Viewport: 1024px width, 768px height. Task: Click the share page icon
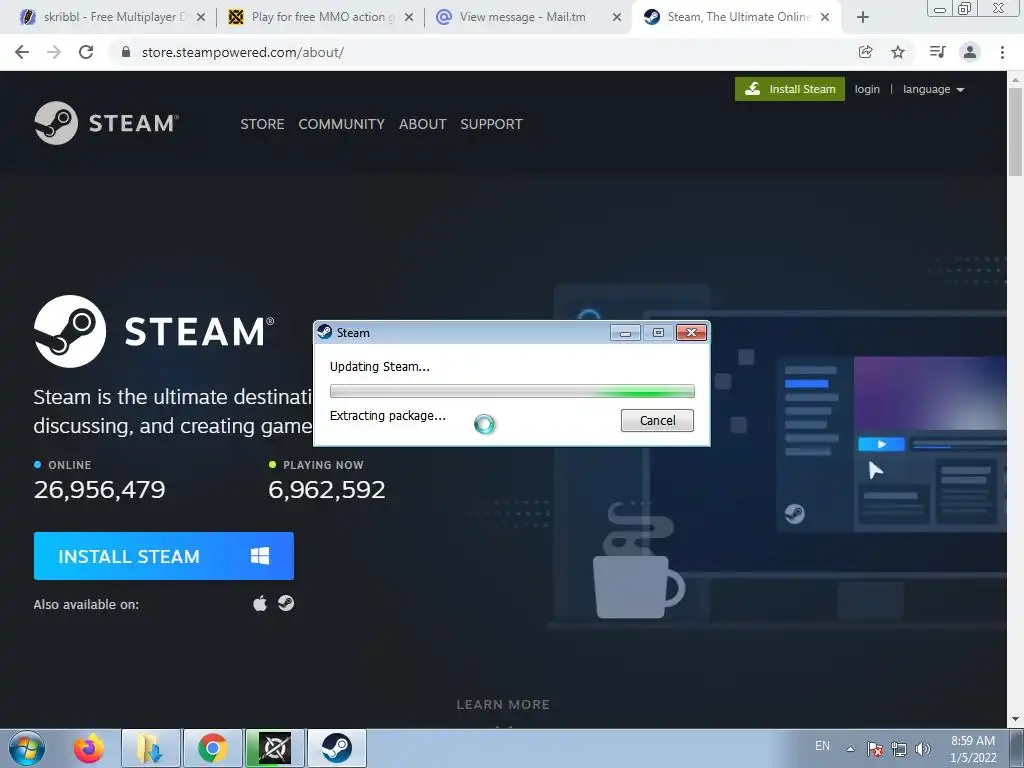[x=866, y=52]
